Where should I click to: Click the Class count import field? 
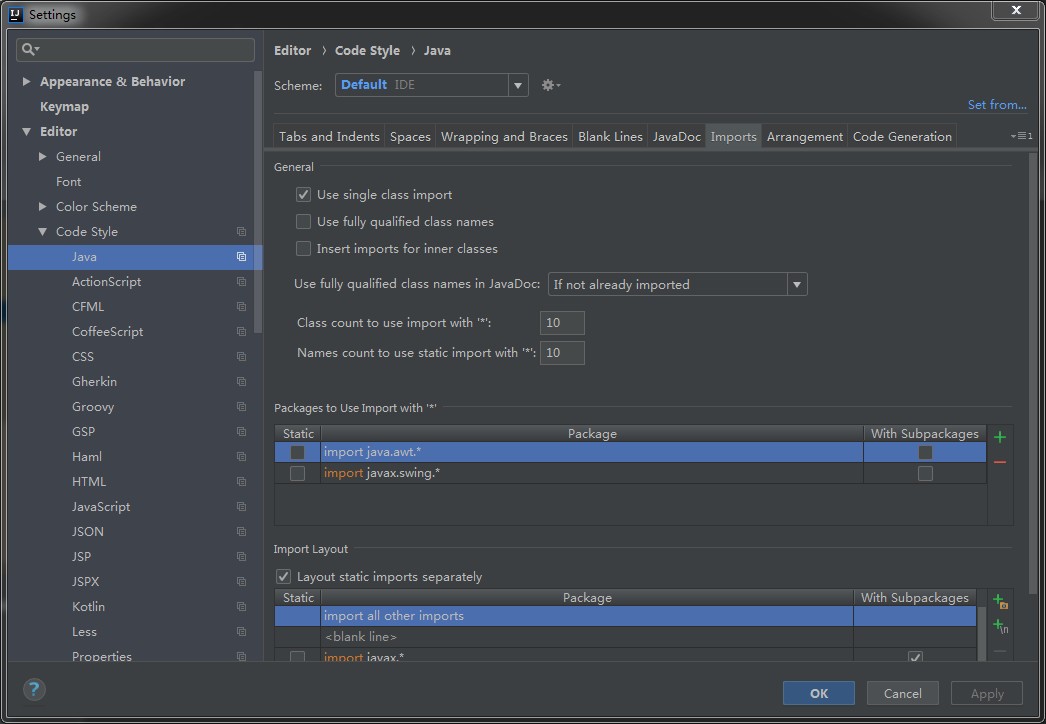point(562,323)
